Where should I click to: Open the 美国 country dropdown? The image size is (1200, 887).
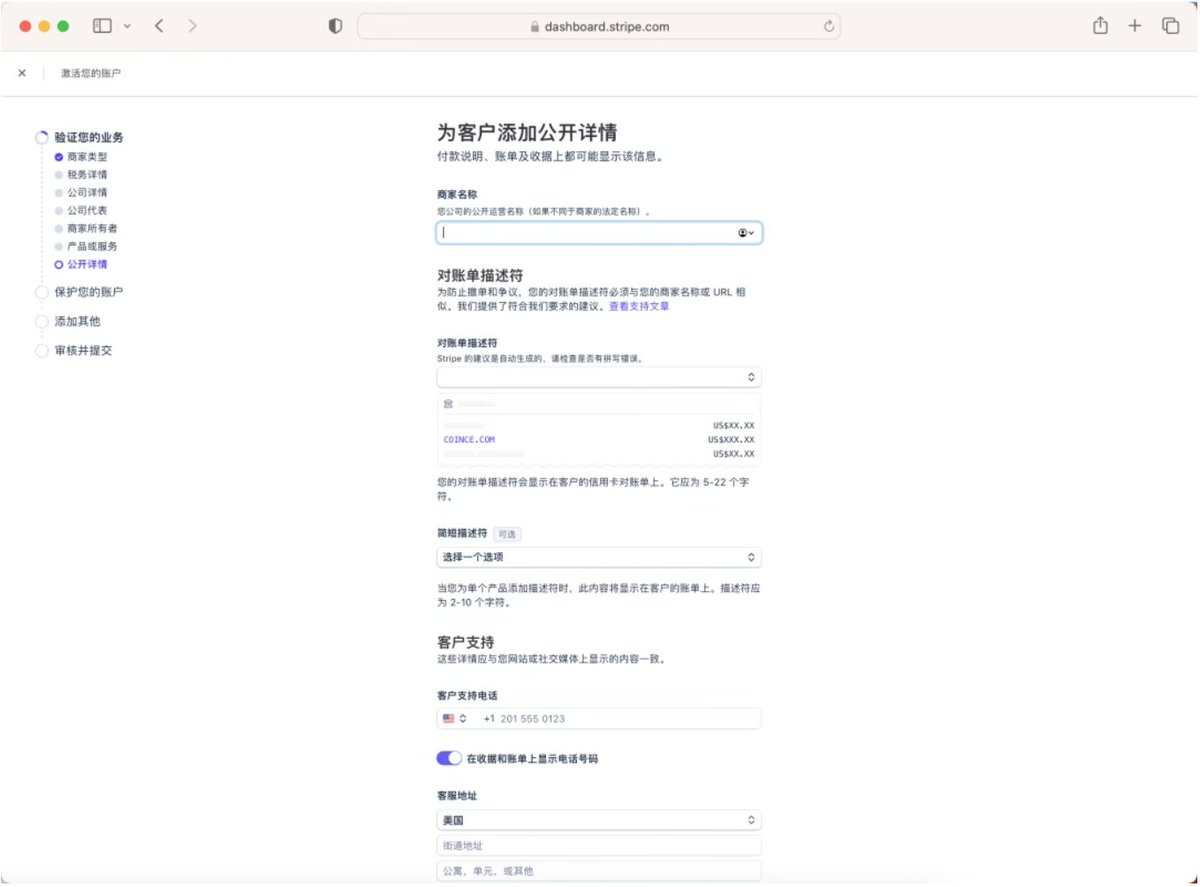(599, 820)
